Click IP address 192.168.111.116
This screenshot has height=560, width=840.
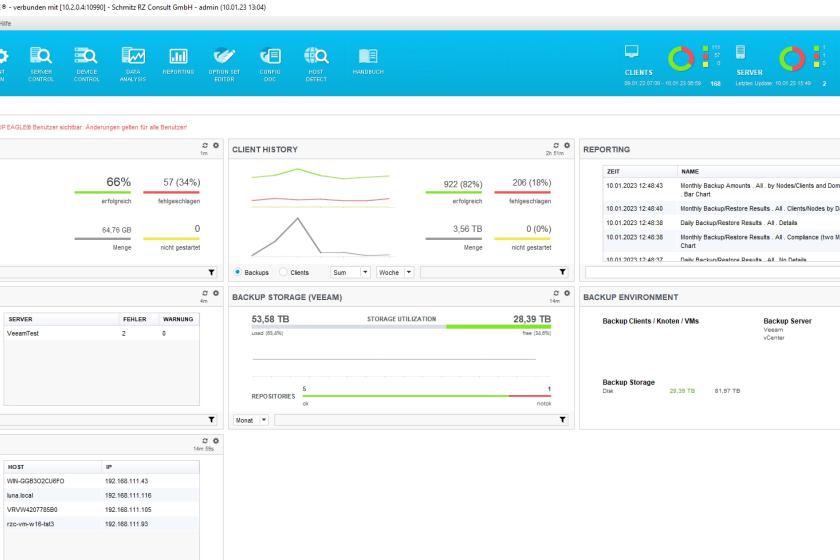coord(128,496)
